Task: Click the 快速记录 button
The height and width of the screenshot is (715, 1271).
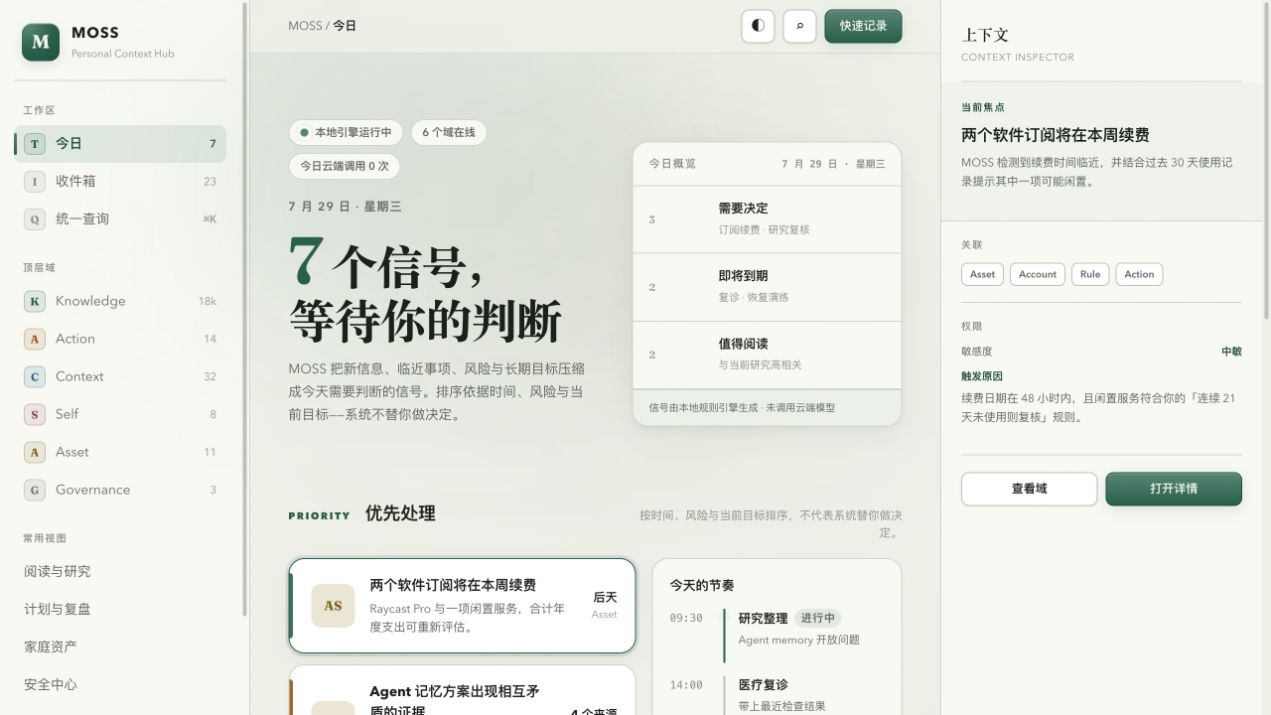Action: point(863,26)
